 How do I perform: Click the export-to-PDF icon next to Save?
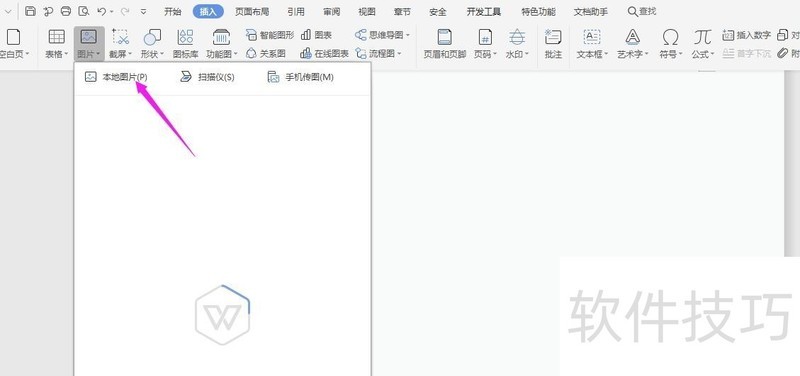[48, 11]
